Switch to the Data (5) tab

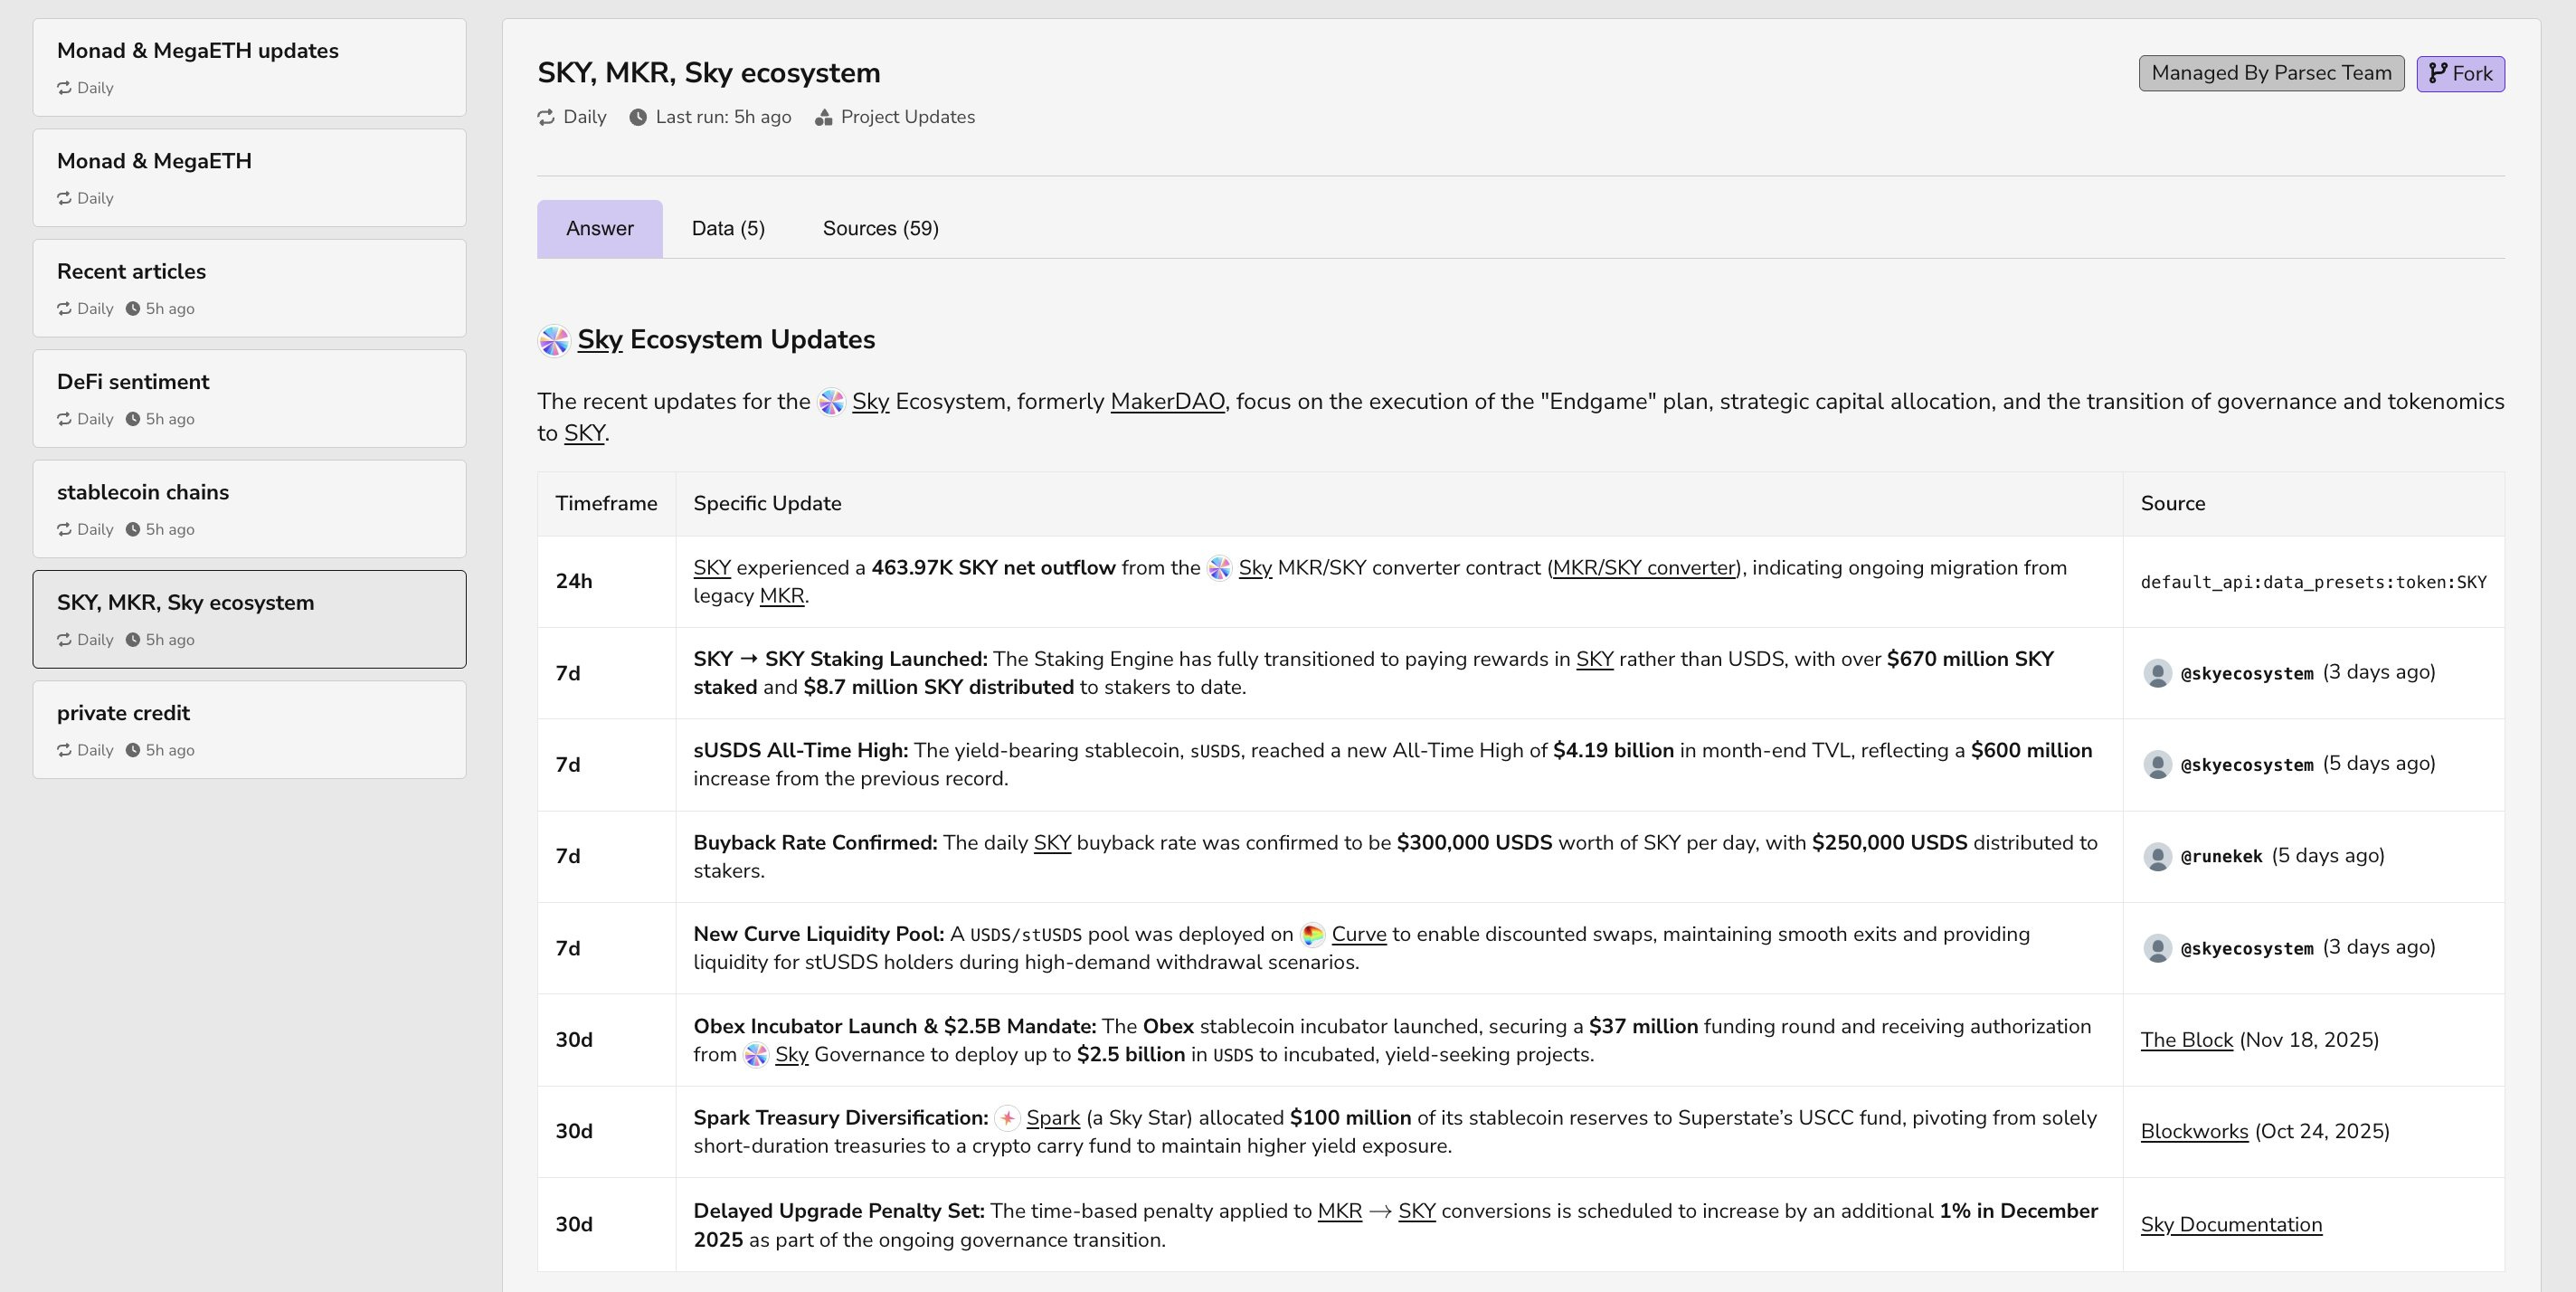(x=728, y=229)
